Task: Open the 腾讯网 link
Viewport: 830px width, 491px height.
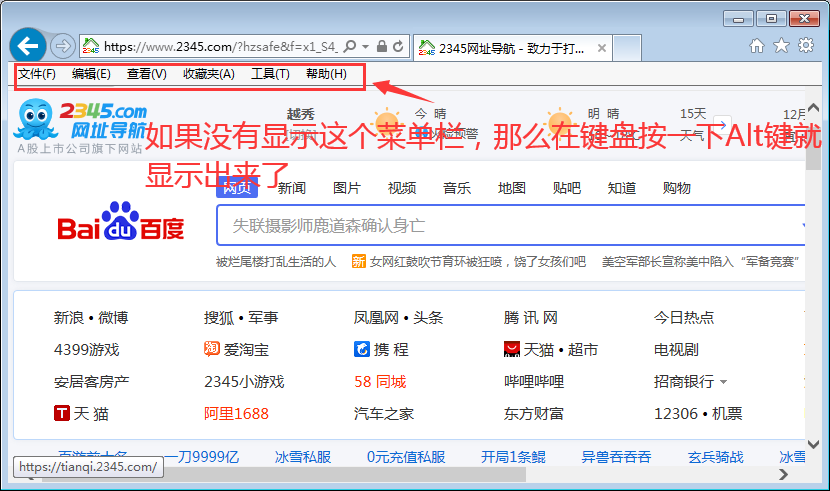Action: (530, 317)
